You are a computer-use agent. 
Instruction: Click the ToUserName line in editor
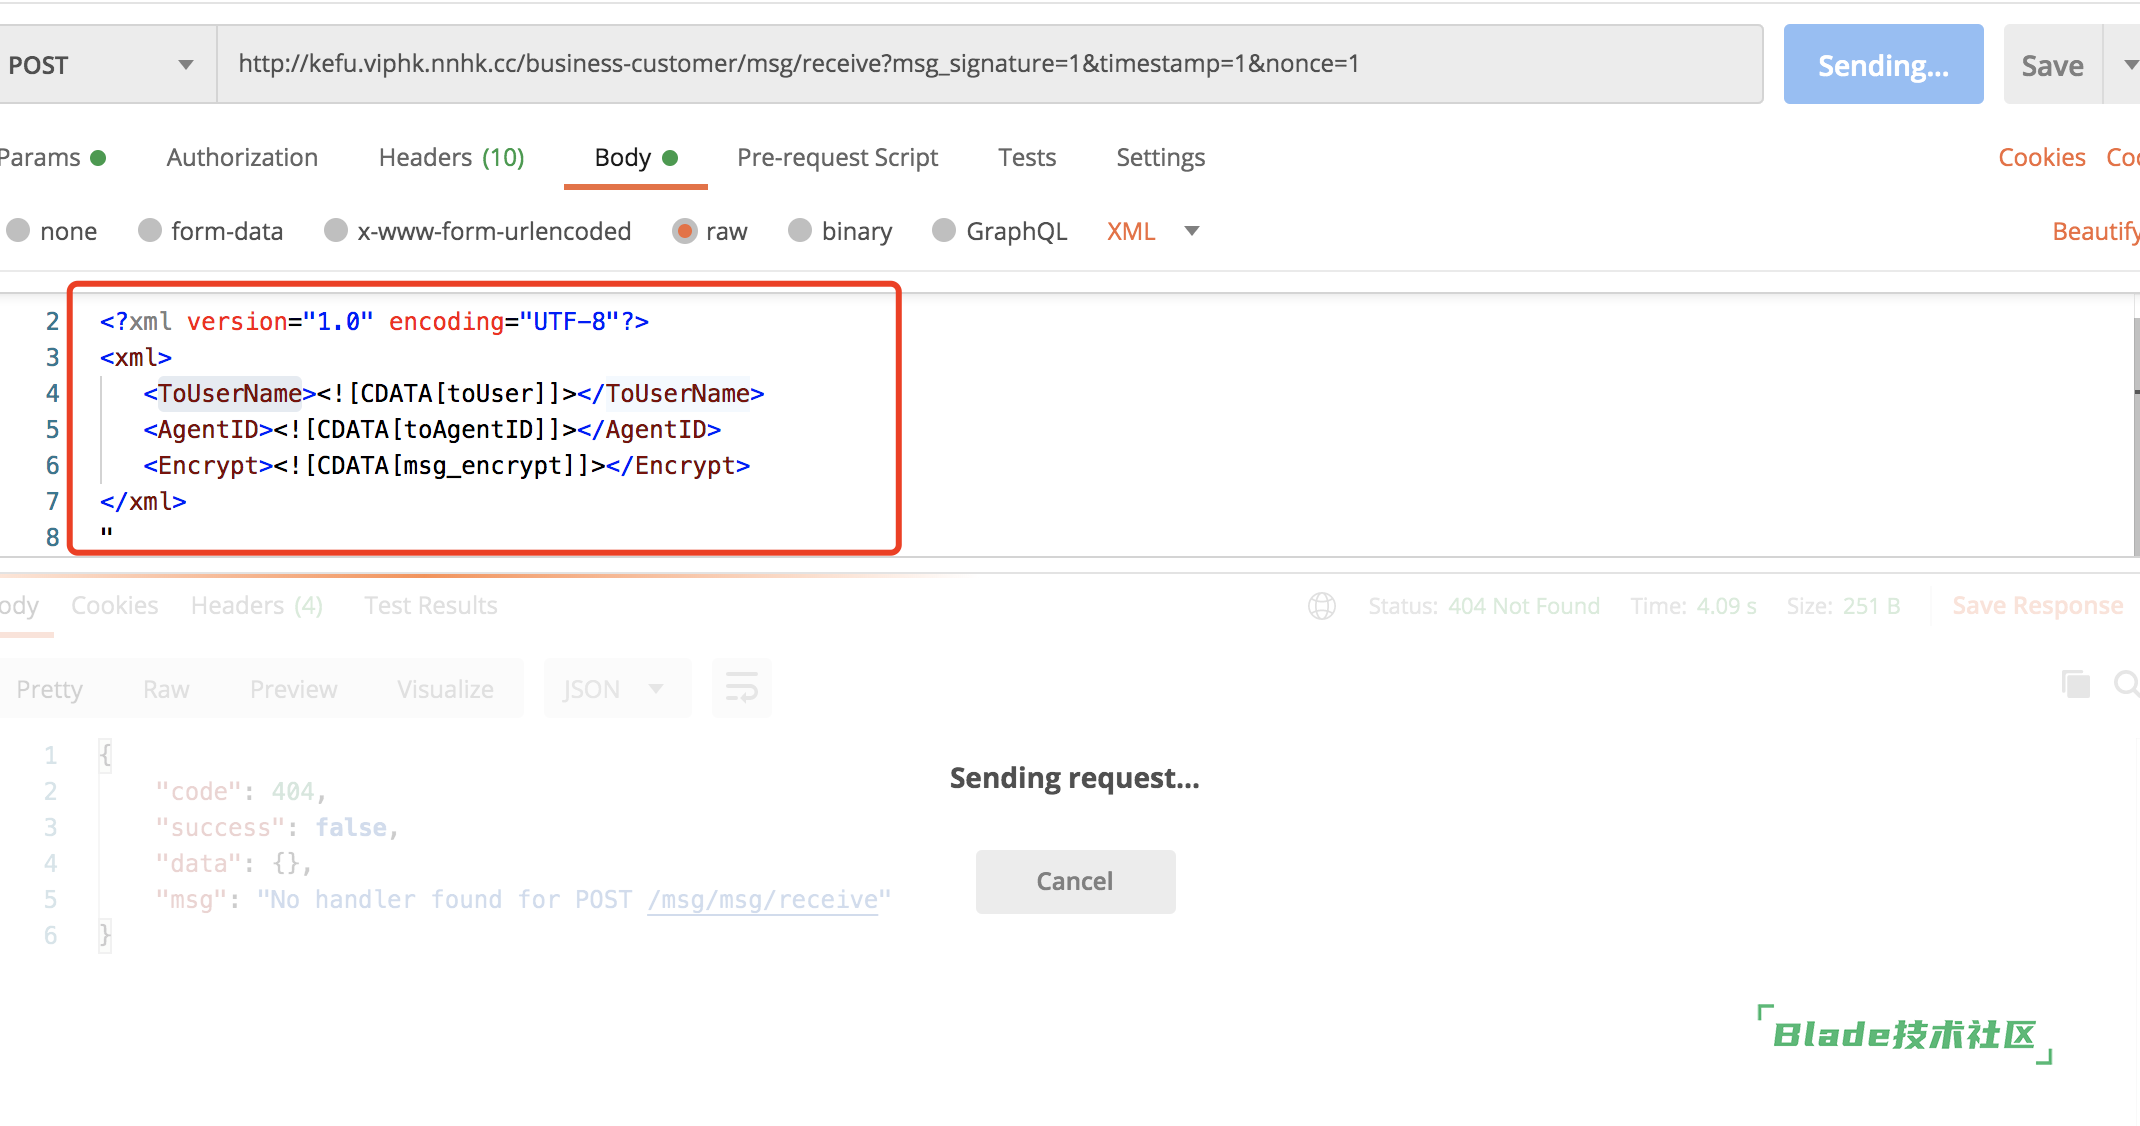(x=454, y=394)
